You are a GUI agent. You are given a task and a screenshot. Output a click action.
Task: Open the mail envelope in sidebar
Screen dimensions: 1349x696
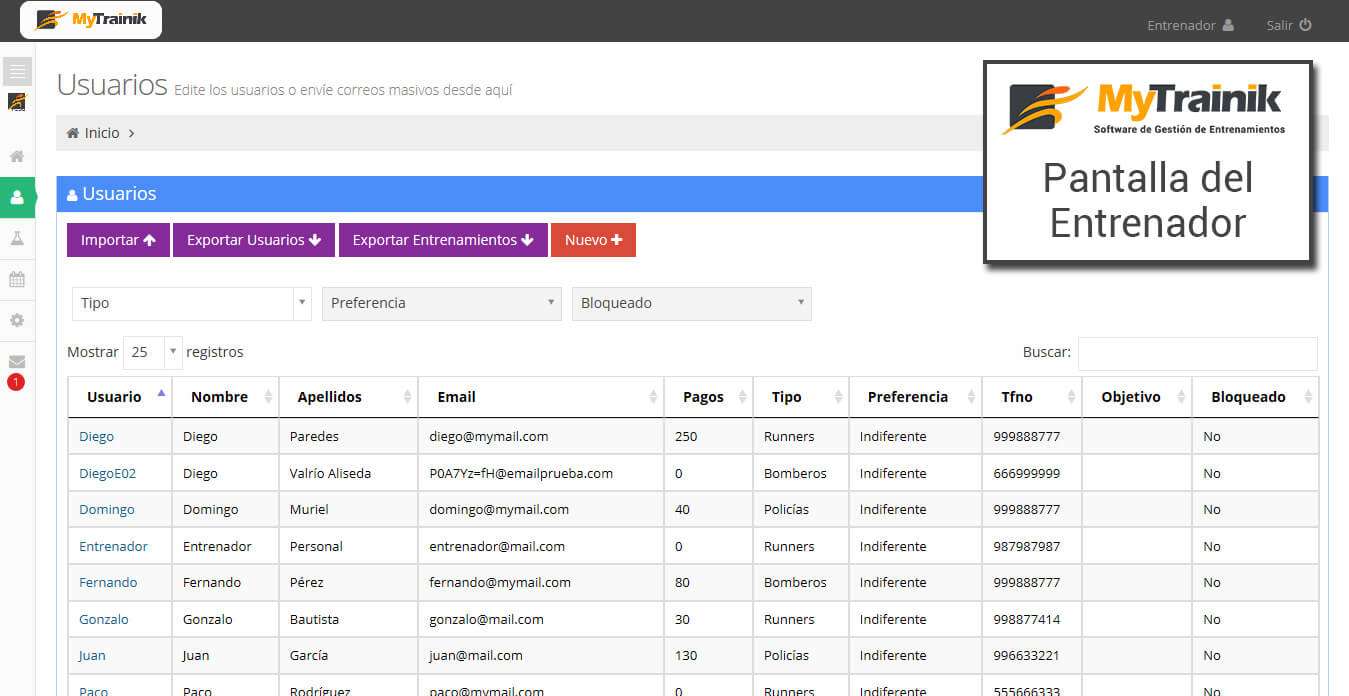tap(17, 361)
